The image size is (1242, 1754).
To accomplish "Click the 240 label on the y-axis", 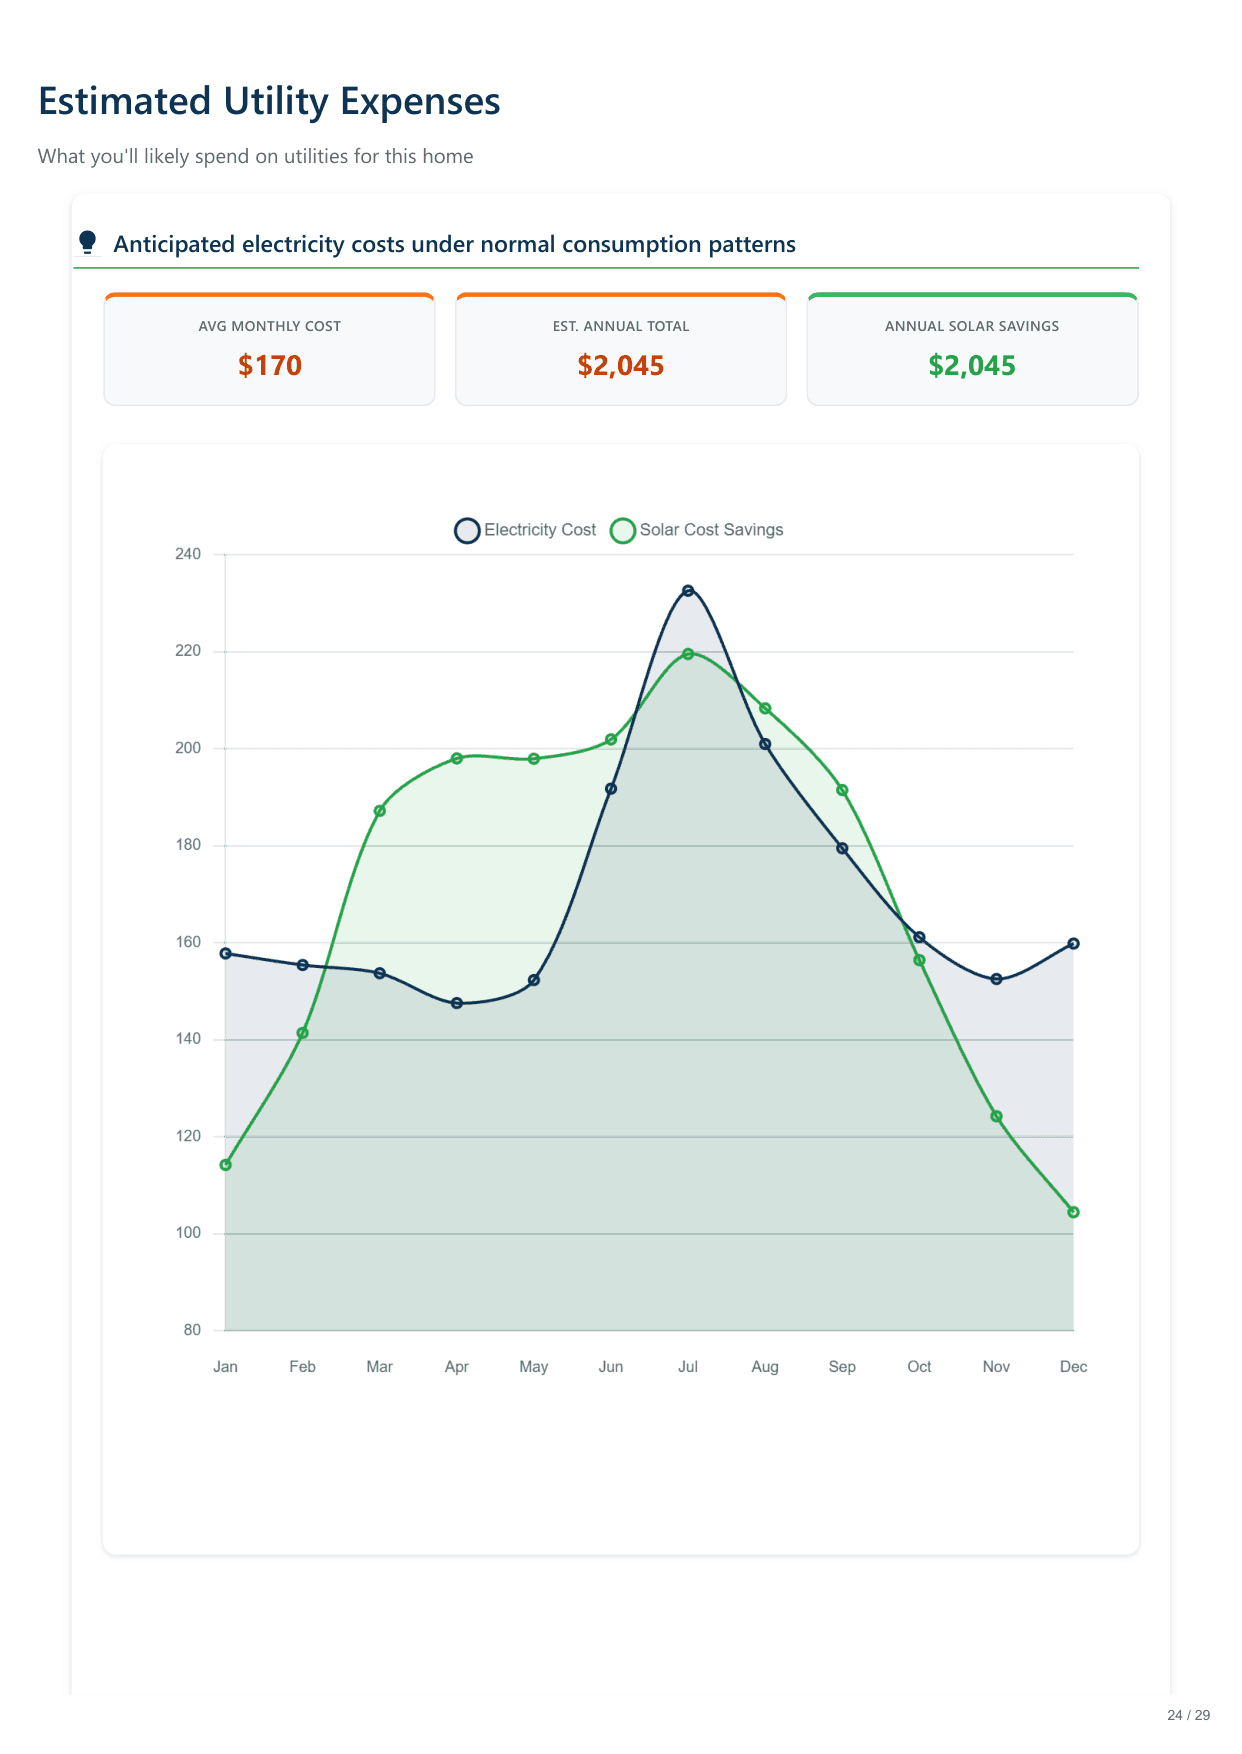I will point(188,554).
